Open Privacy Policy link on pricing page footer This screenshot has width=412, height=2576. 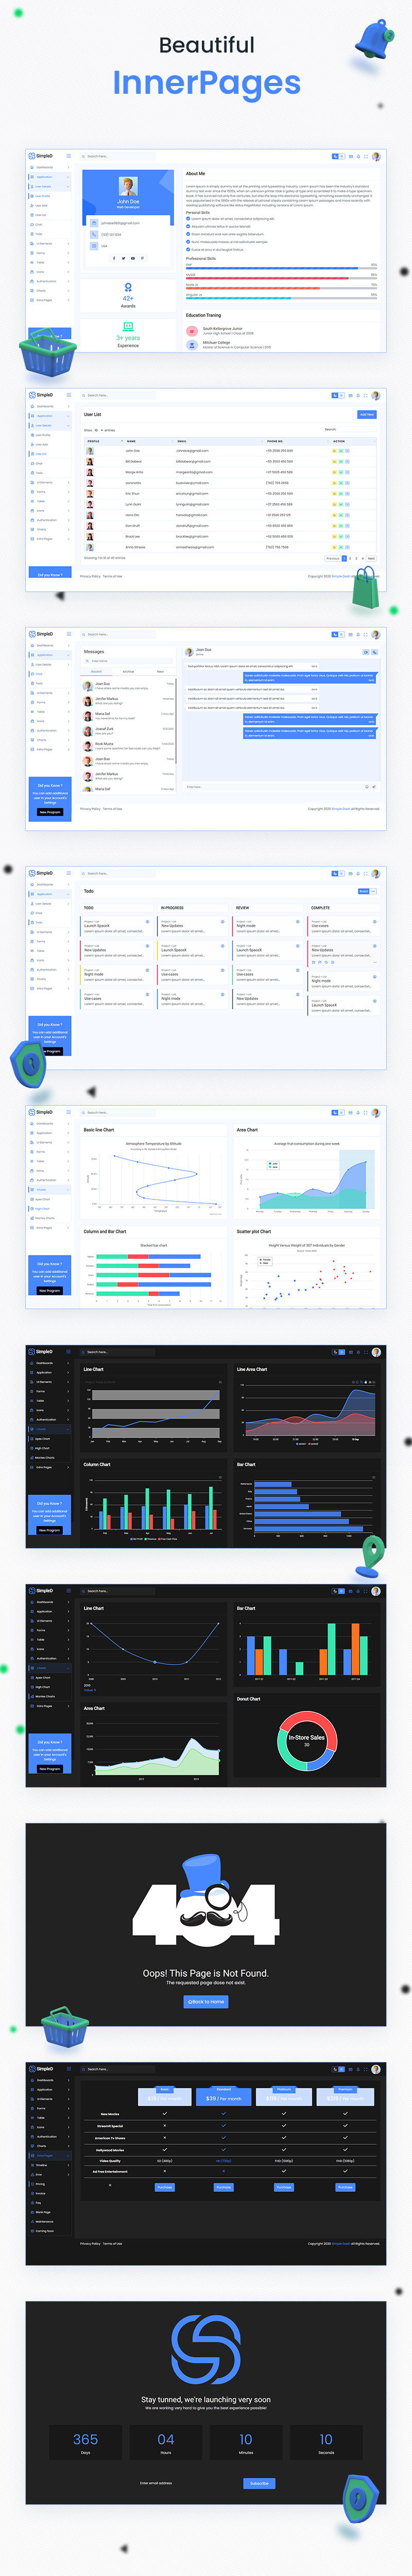(90, 2243)
